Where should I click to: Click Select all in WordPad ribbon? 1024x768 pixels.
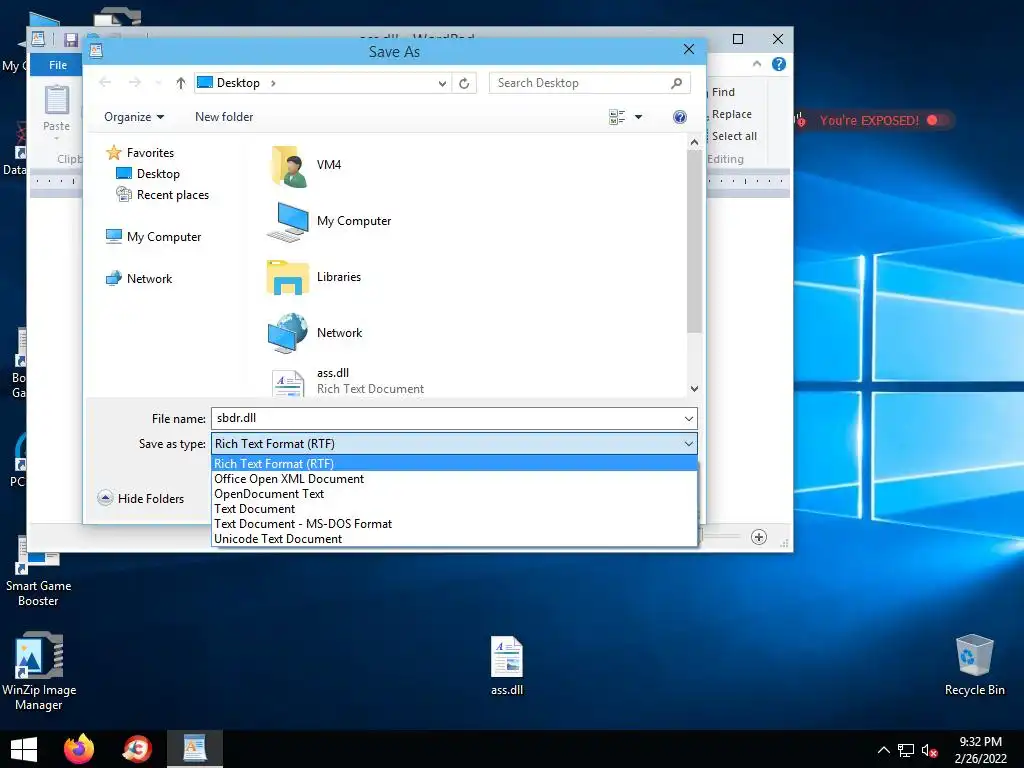(733, 136)
